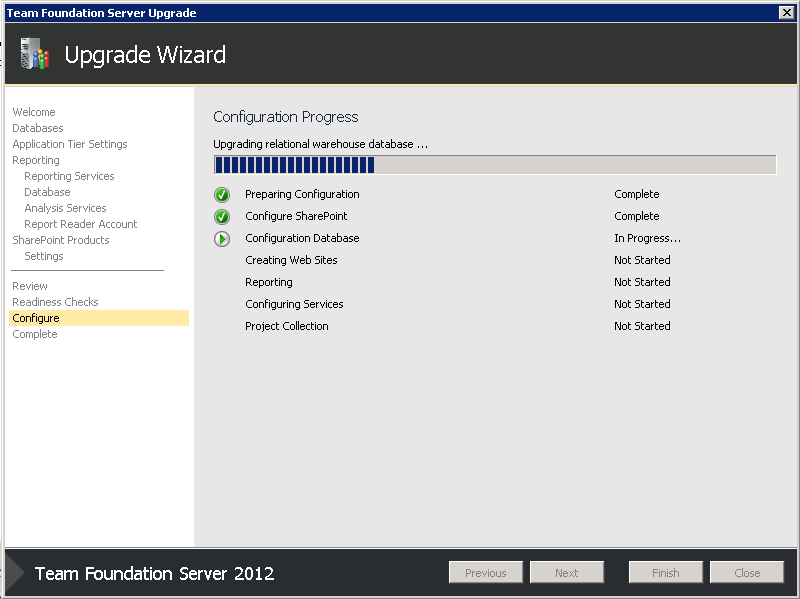Click the Previous button
The image size is (800, 599).
coord(486,572)
